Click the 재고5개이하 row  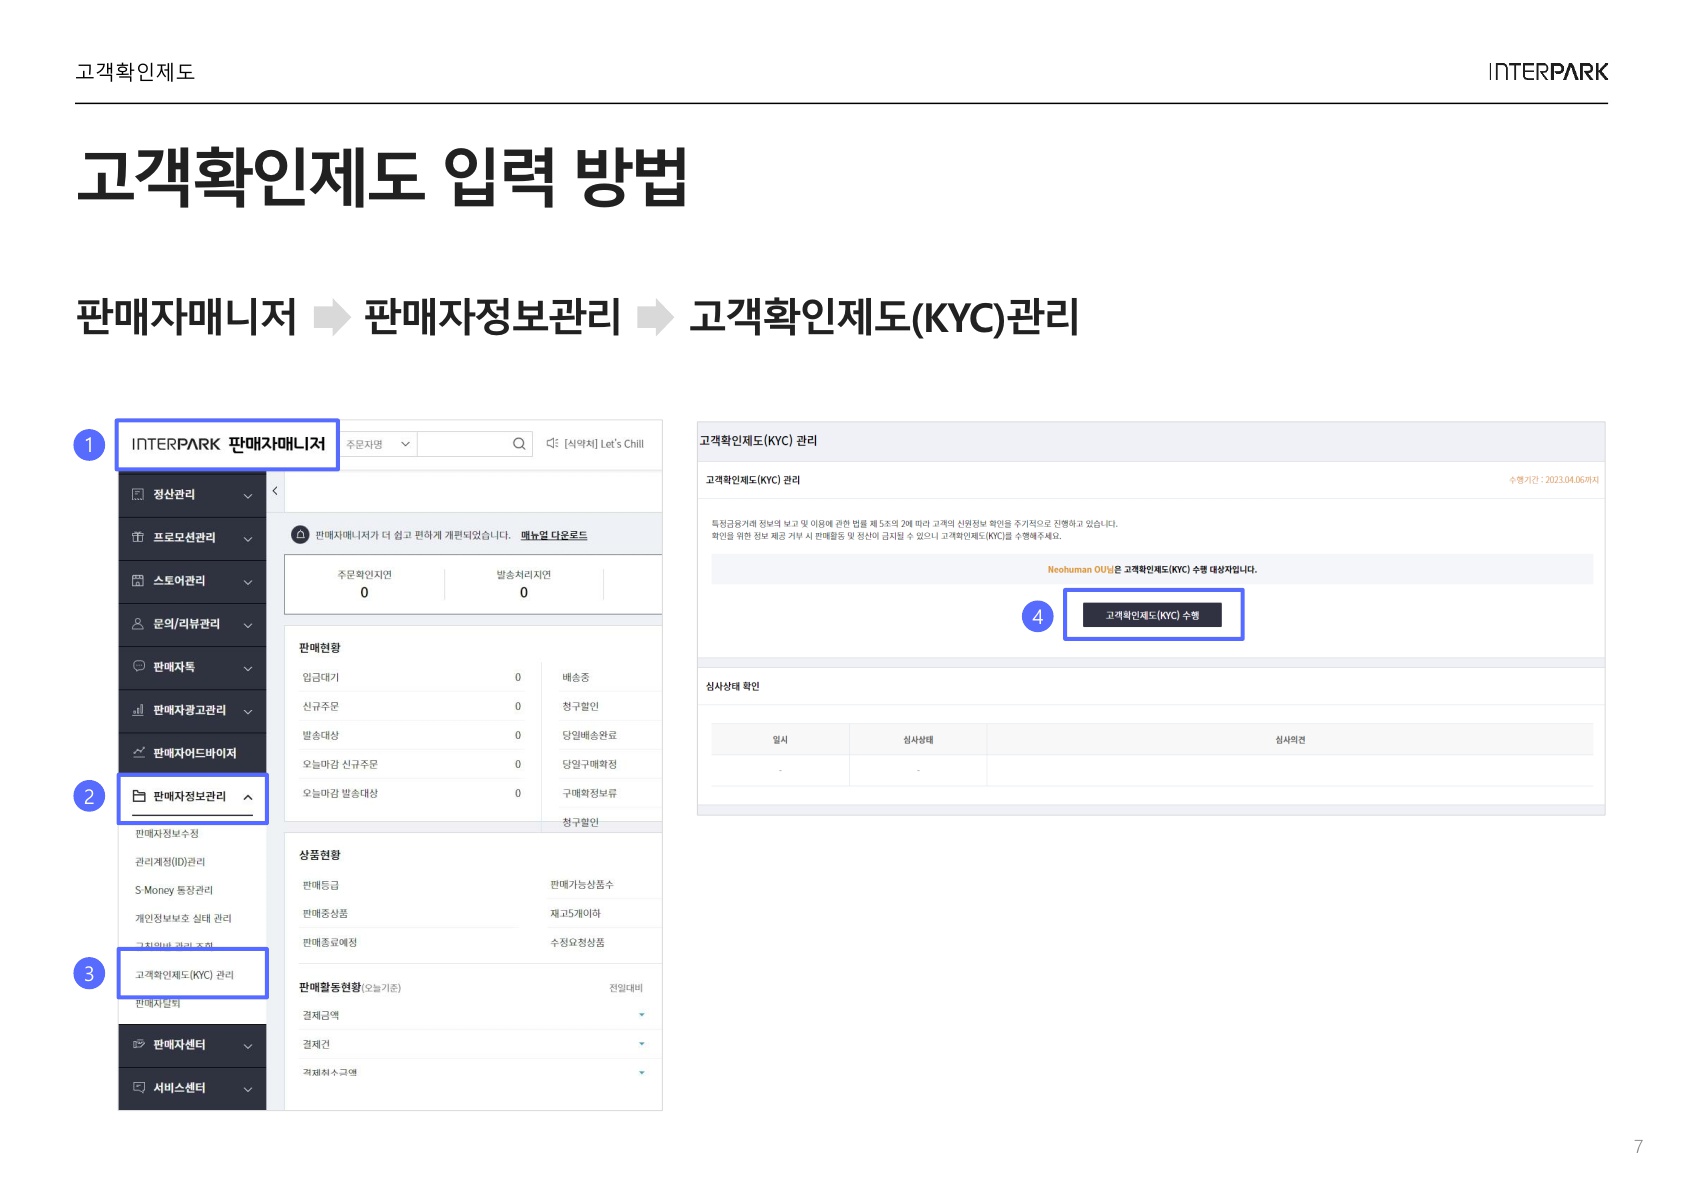click(x=604, y=914)
